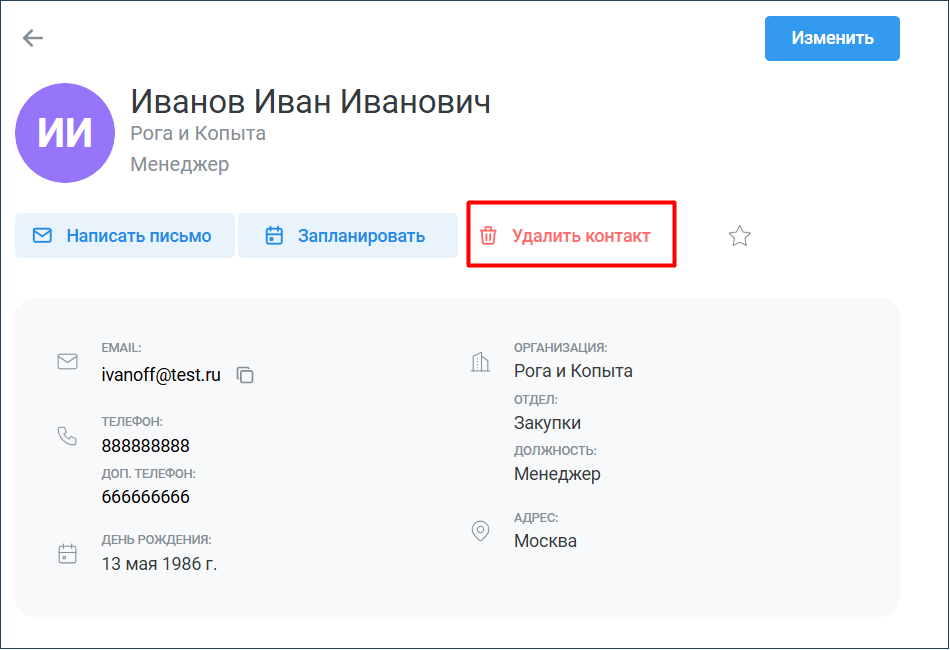Click the organization building icon
This screenshot has width=950, height=650.
click(480, 362)
